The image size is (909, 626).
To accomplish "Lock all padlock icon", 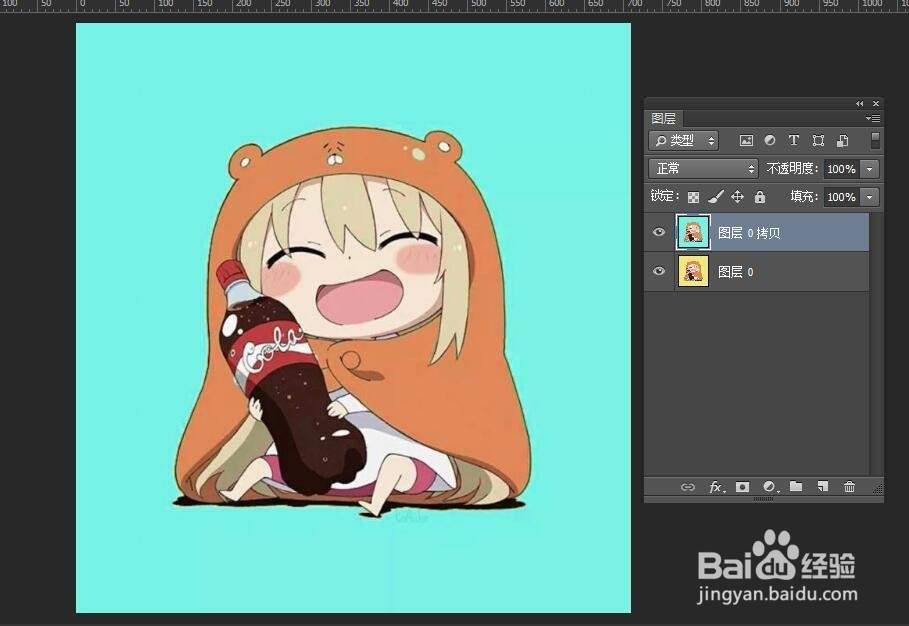I will click(760, 197).
